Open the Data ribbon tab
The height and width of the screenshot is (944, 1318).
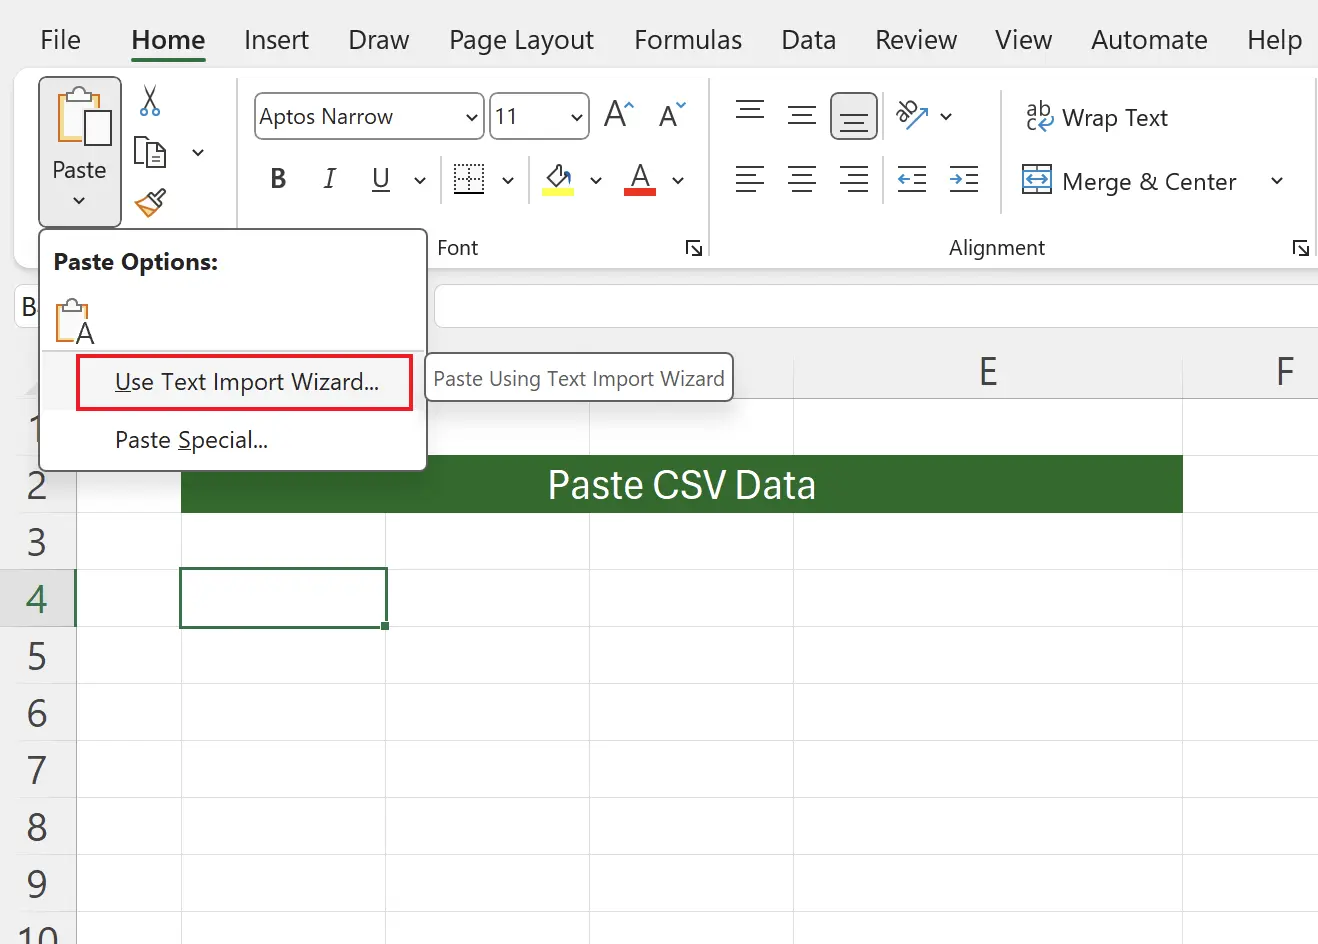tap(808, 40)
